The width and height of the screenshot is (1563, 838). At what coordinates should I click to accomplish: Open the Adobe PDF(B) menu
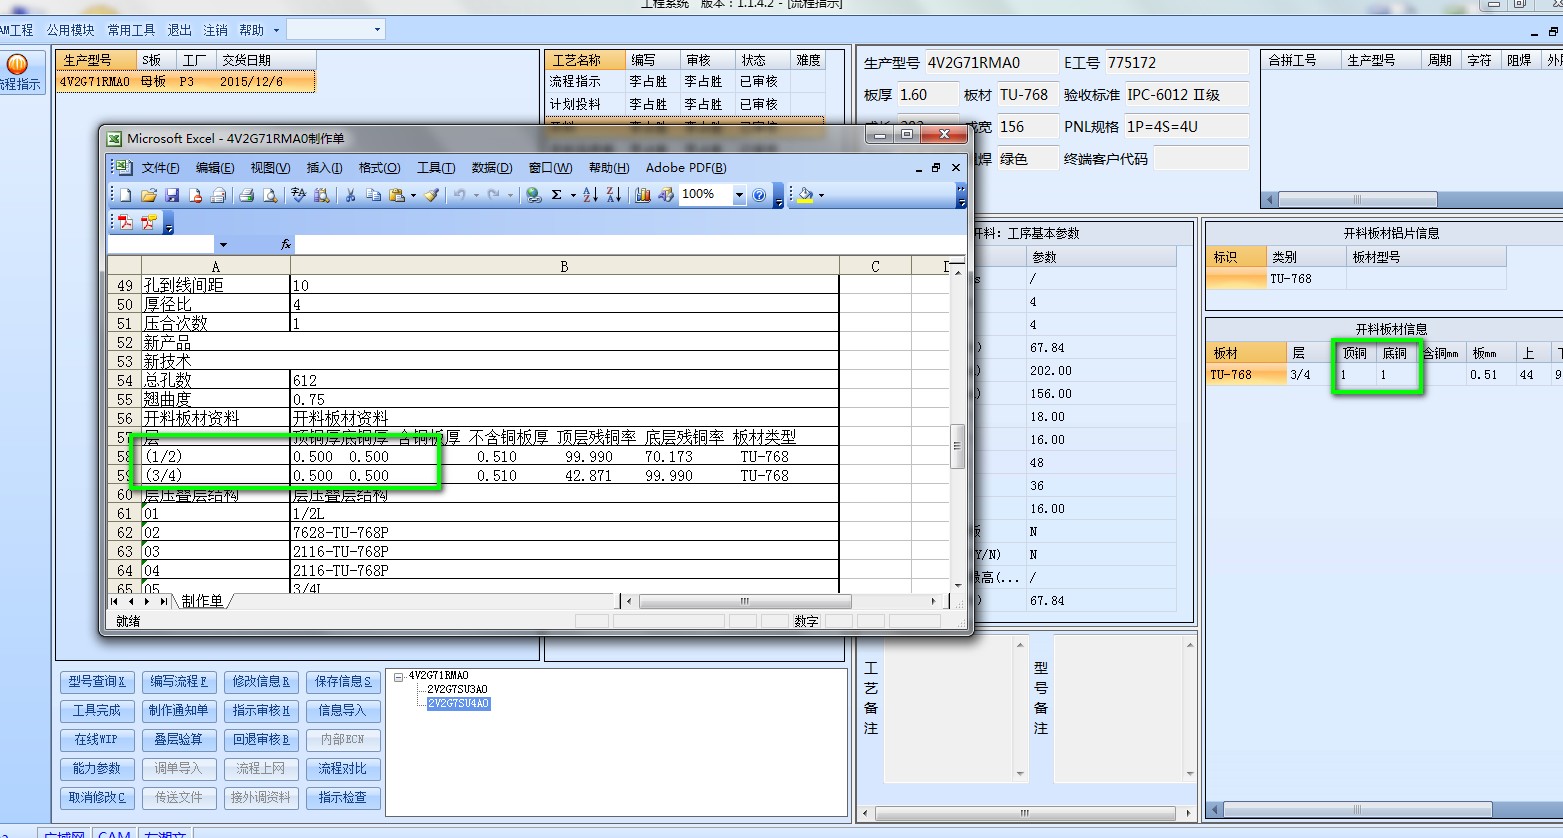(686, 167)
